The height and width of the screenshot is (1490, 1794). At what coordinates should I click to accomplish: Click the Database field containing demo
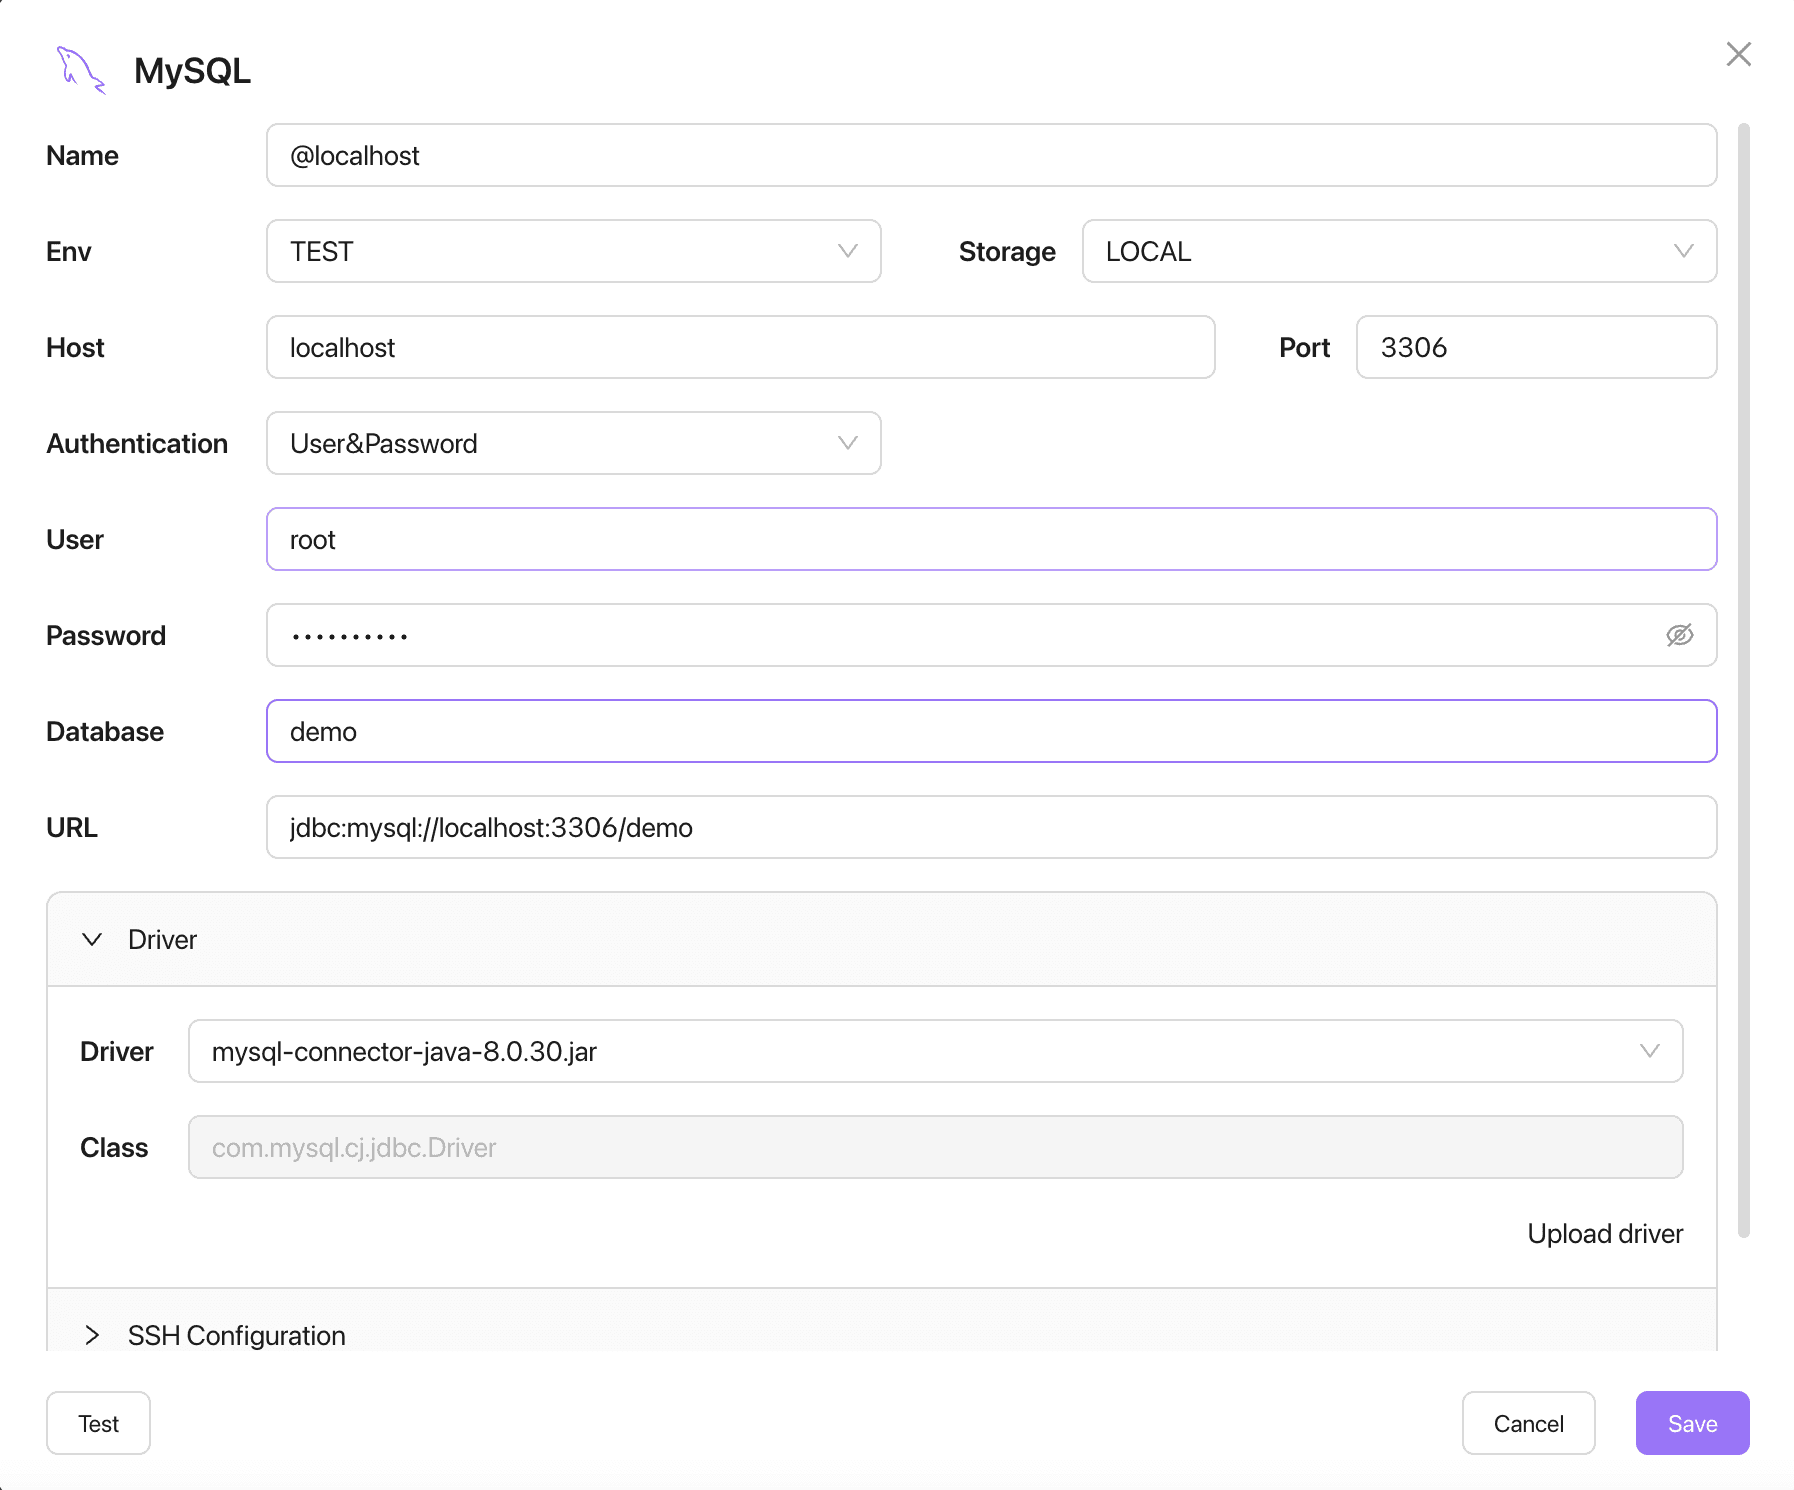pos(991,731)
